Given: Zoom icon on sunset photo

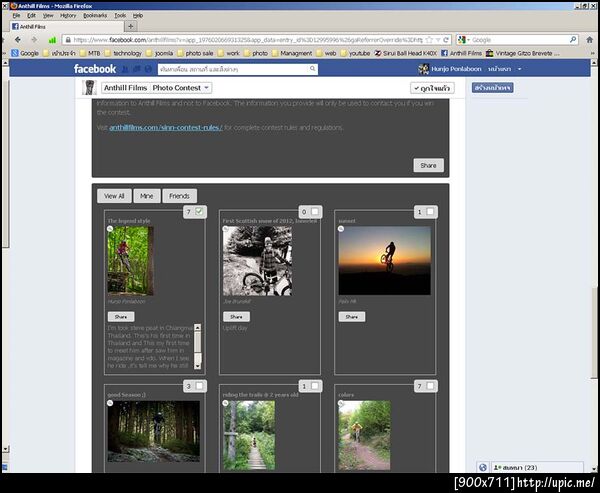Looking at the screenshot, I should click(341, 229).
